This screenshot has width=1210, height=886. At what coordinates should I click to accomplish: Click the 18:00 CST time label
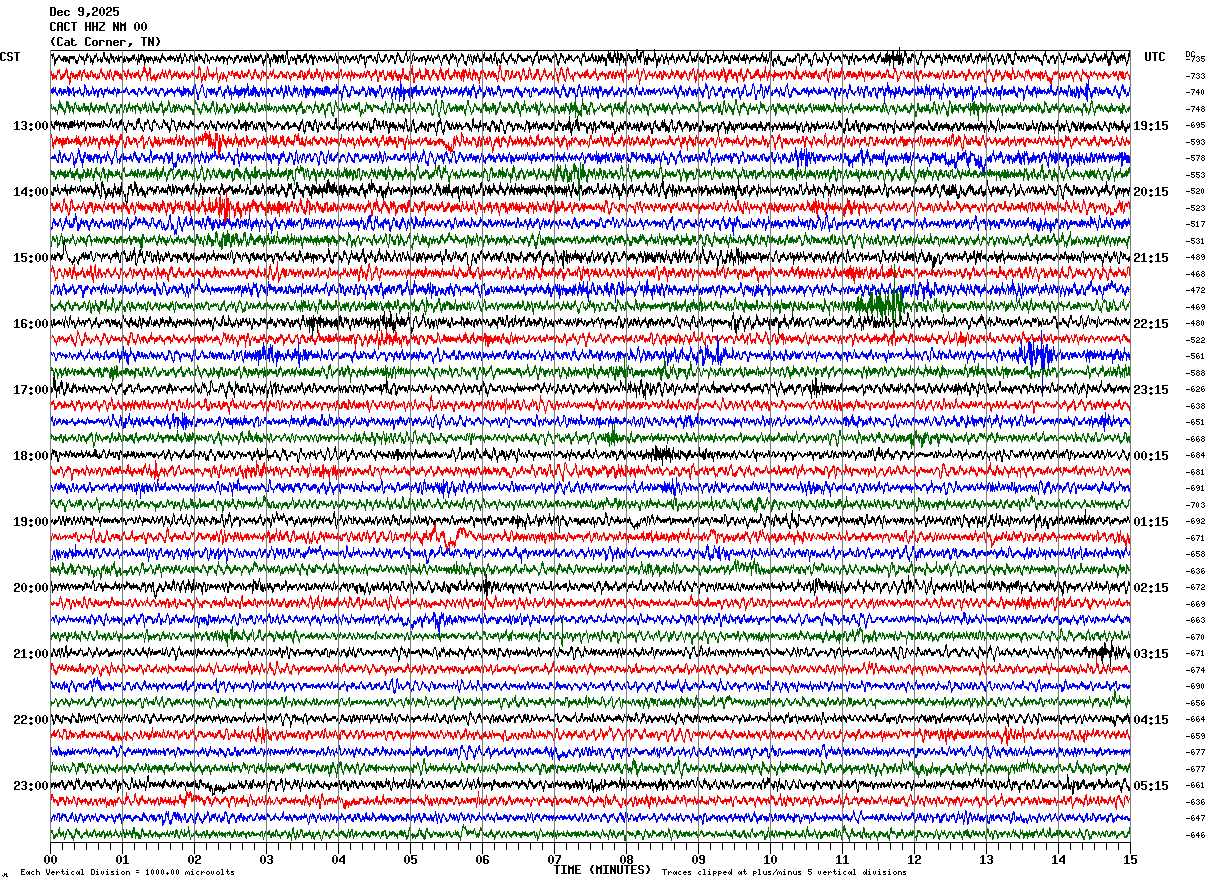(31, 456)
